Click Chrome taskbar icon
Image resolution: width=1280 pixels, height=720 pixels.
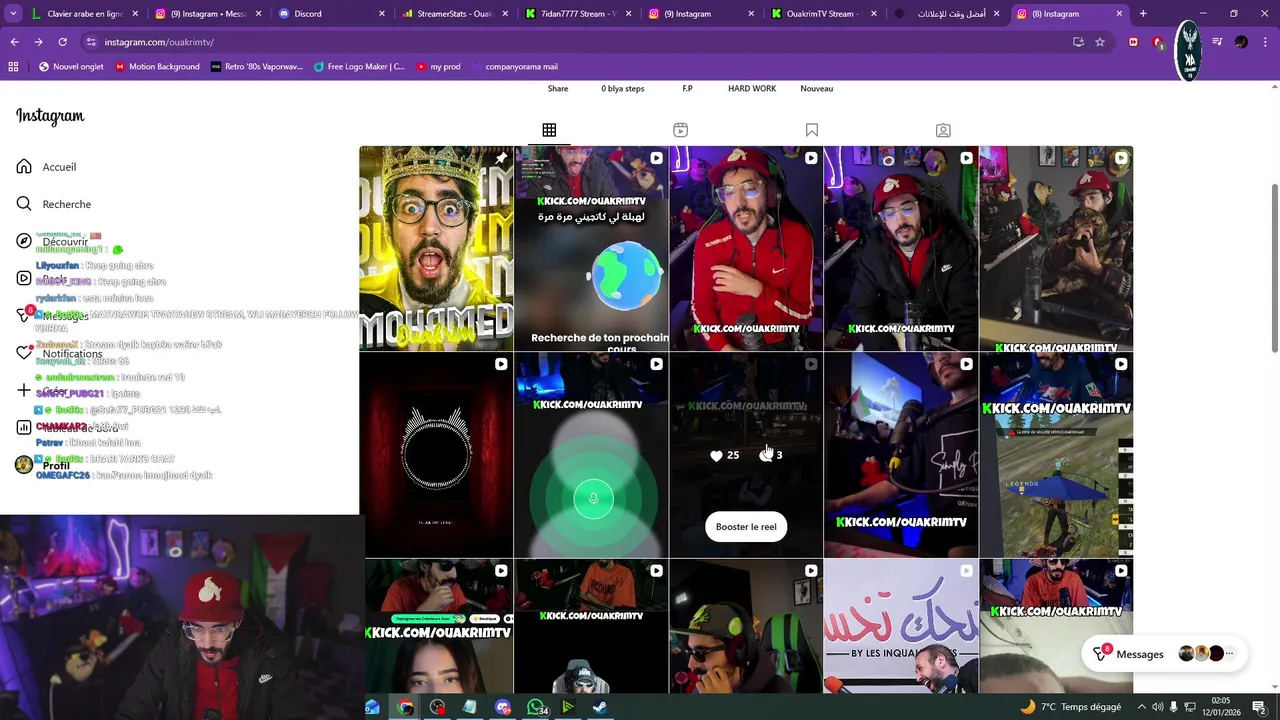coord(405,707)
